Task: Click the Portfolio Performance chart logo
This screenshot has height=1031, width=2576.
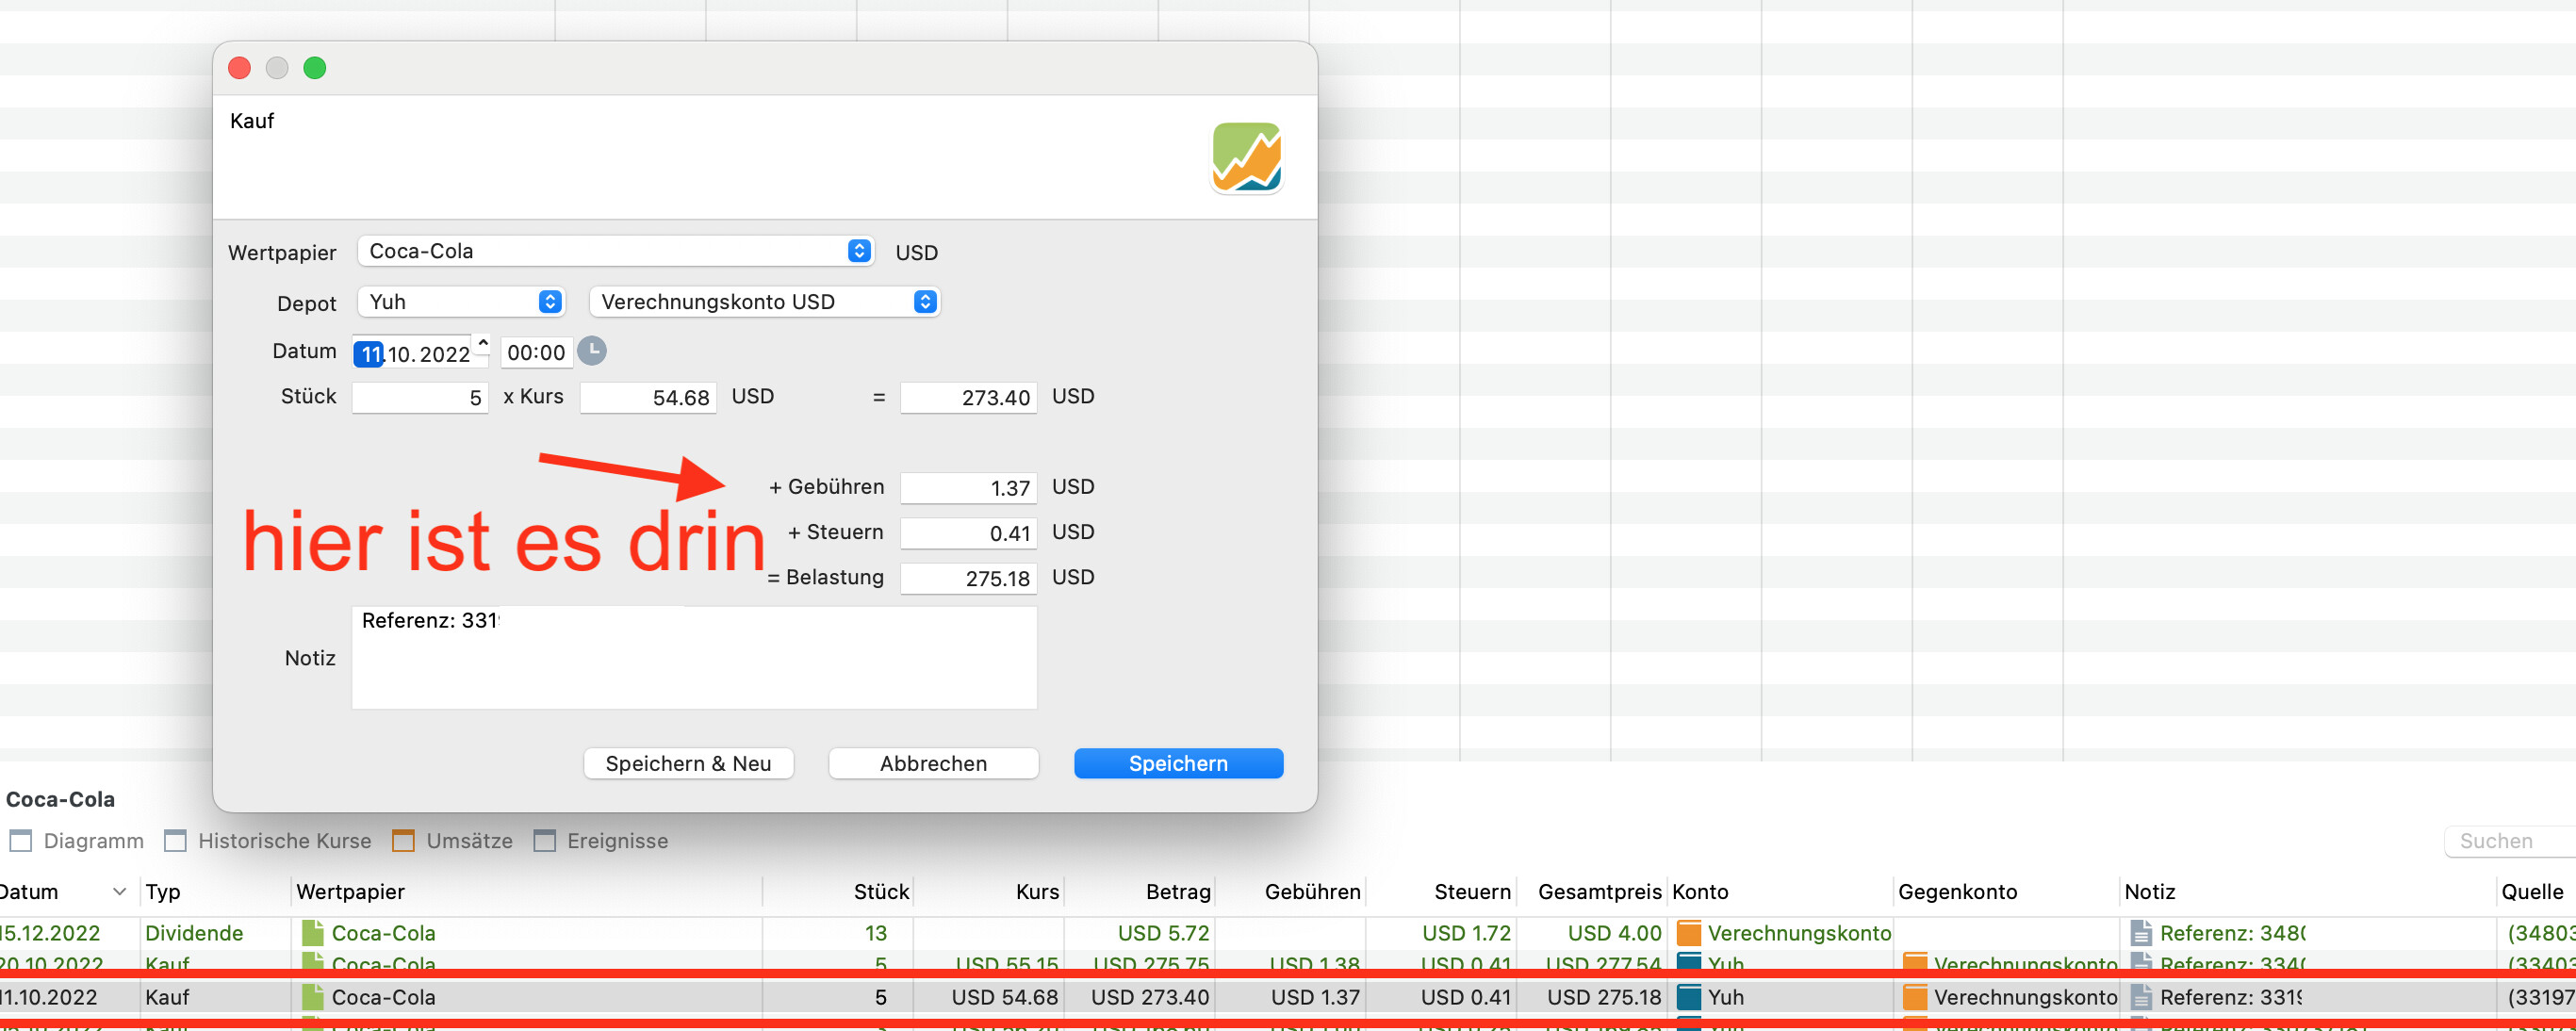Action: (x=1246, y=157)
